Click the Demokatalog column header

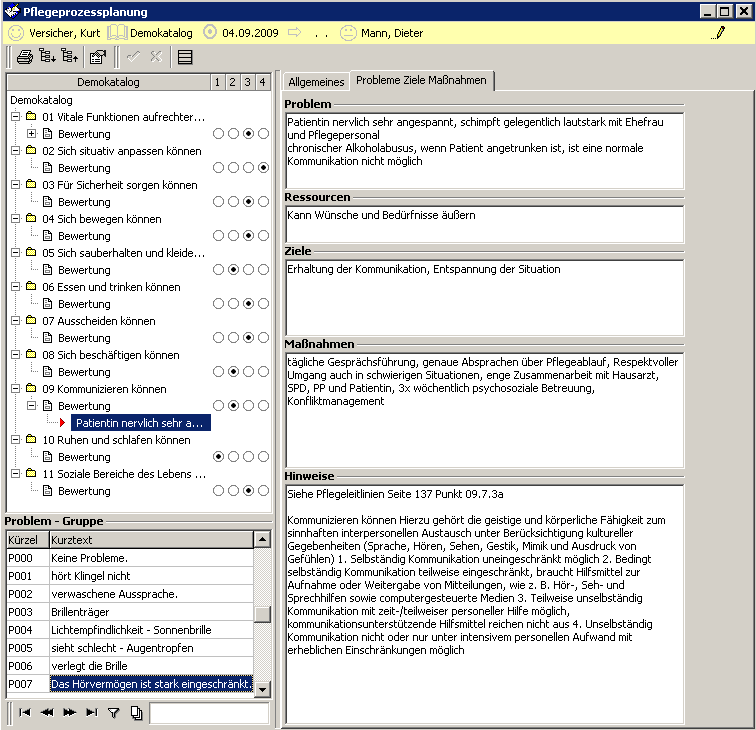(108, 82)
